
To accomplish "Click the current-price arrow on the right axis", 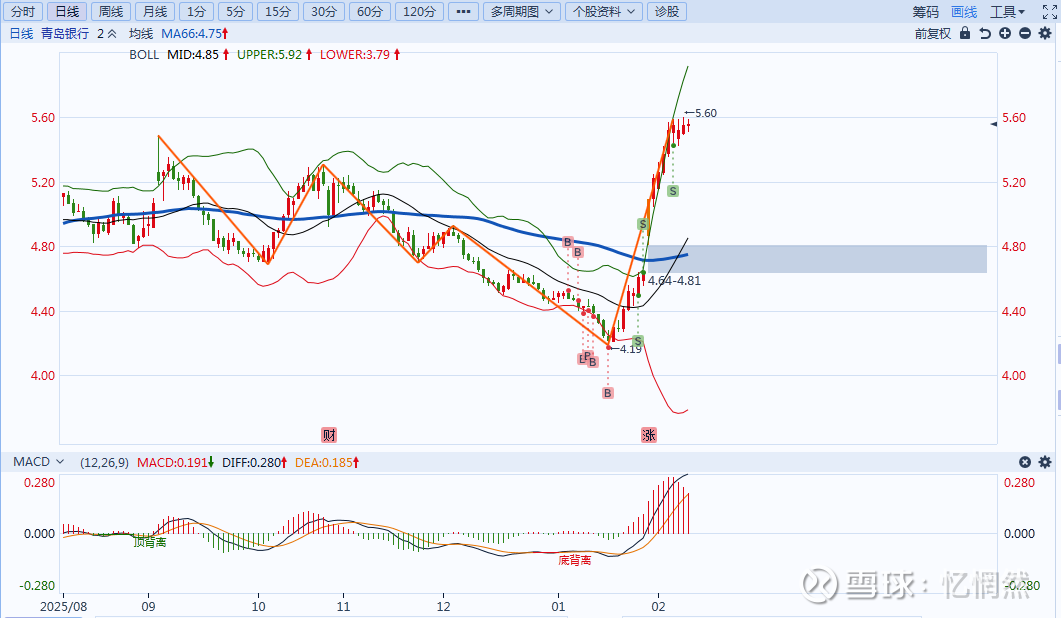I will [993, 124].
